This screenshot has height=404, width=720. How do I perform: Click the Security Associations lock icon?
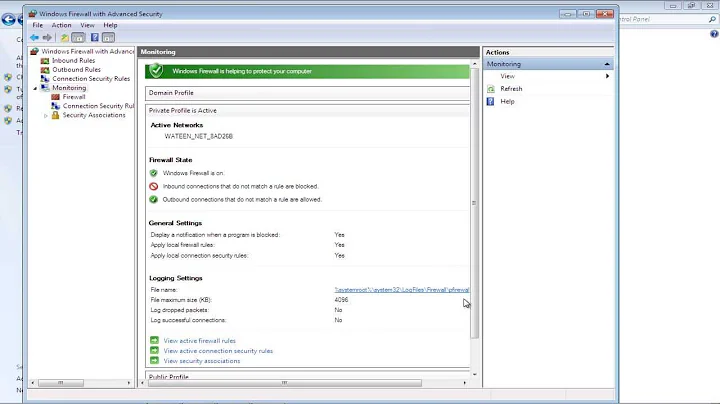click(56, 115)
